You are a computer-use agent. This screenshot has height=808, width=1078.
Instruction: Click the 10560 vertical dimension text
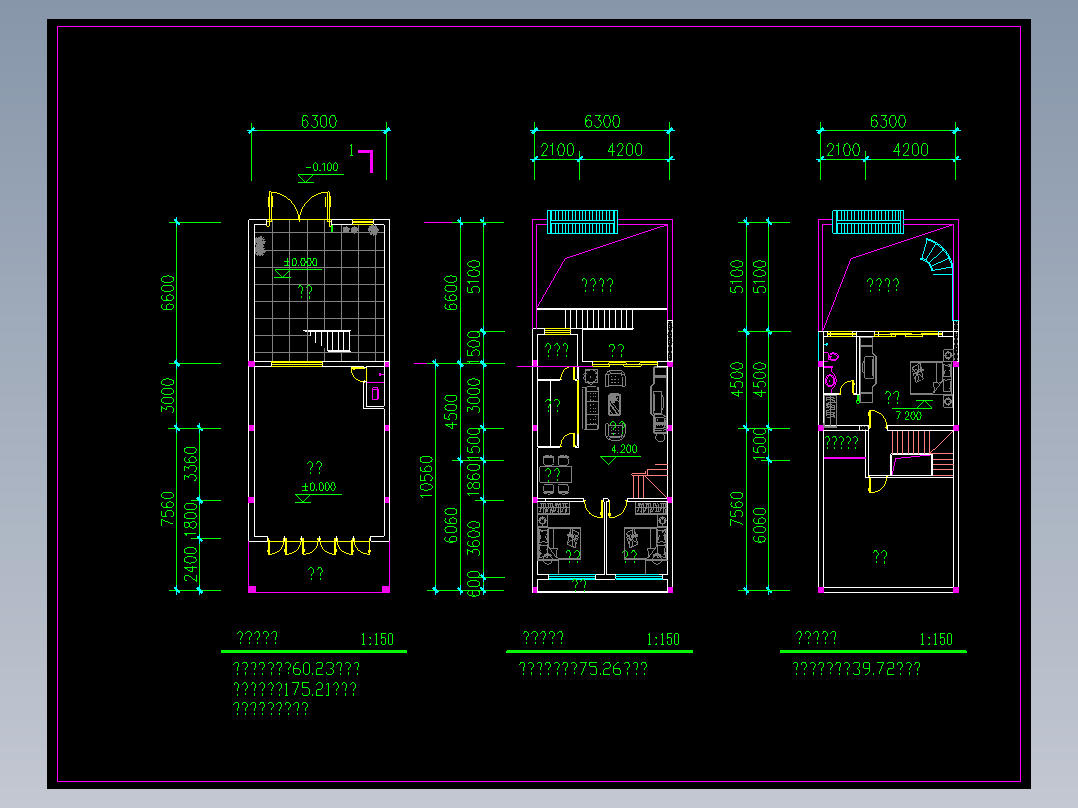[x=427, y=477]
